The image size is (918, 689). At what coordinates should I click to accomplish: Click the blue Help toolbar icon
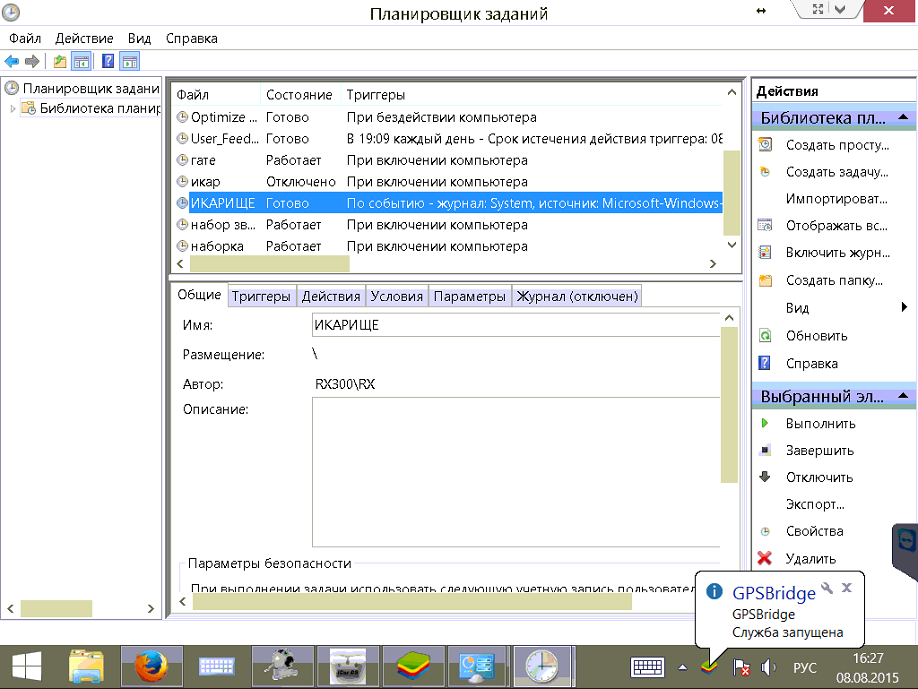108,61
